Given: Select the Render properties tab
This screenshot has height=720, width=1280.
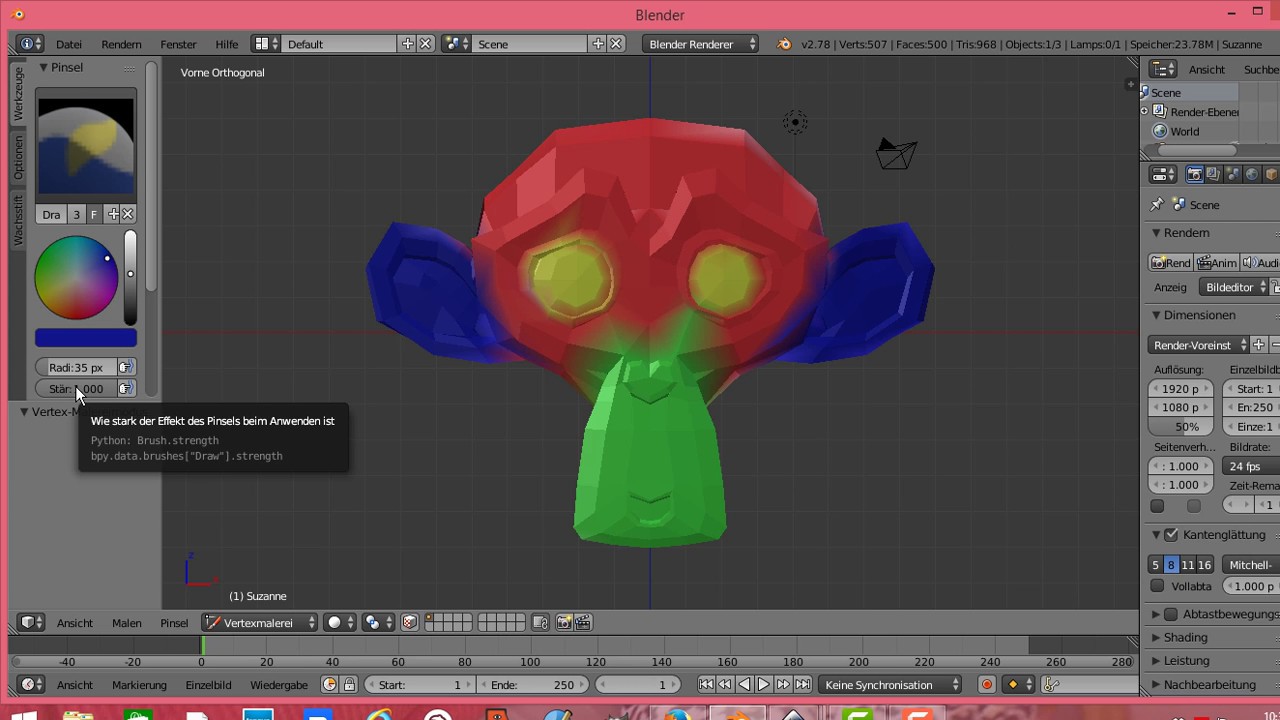Looking at the screenshot, I should (x=1194, y=174).
